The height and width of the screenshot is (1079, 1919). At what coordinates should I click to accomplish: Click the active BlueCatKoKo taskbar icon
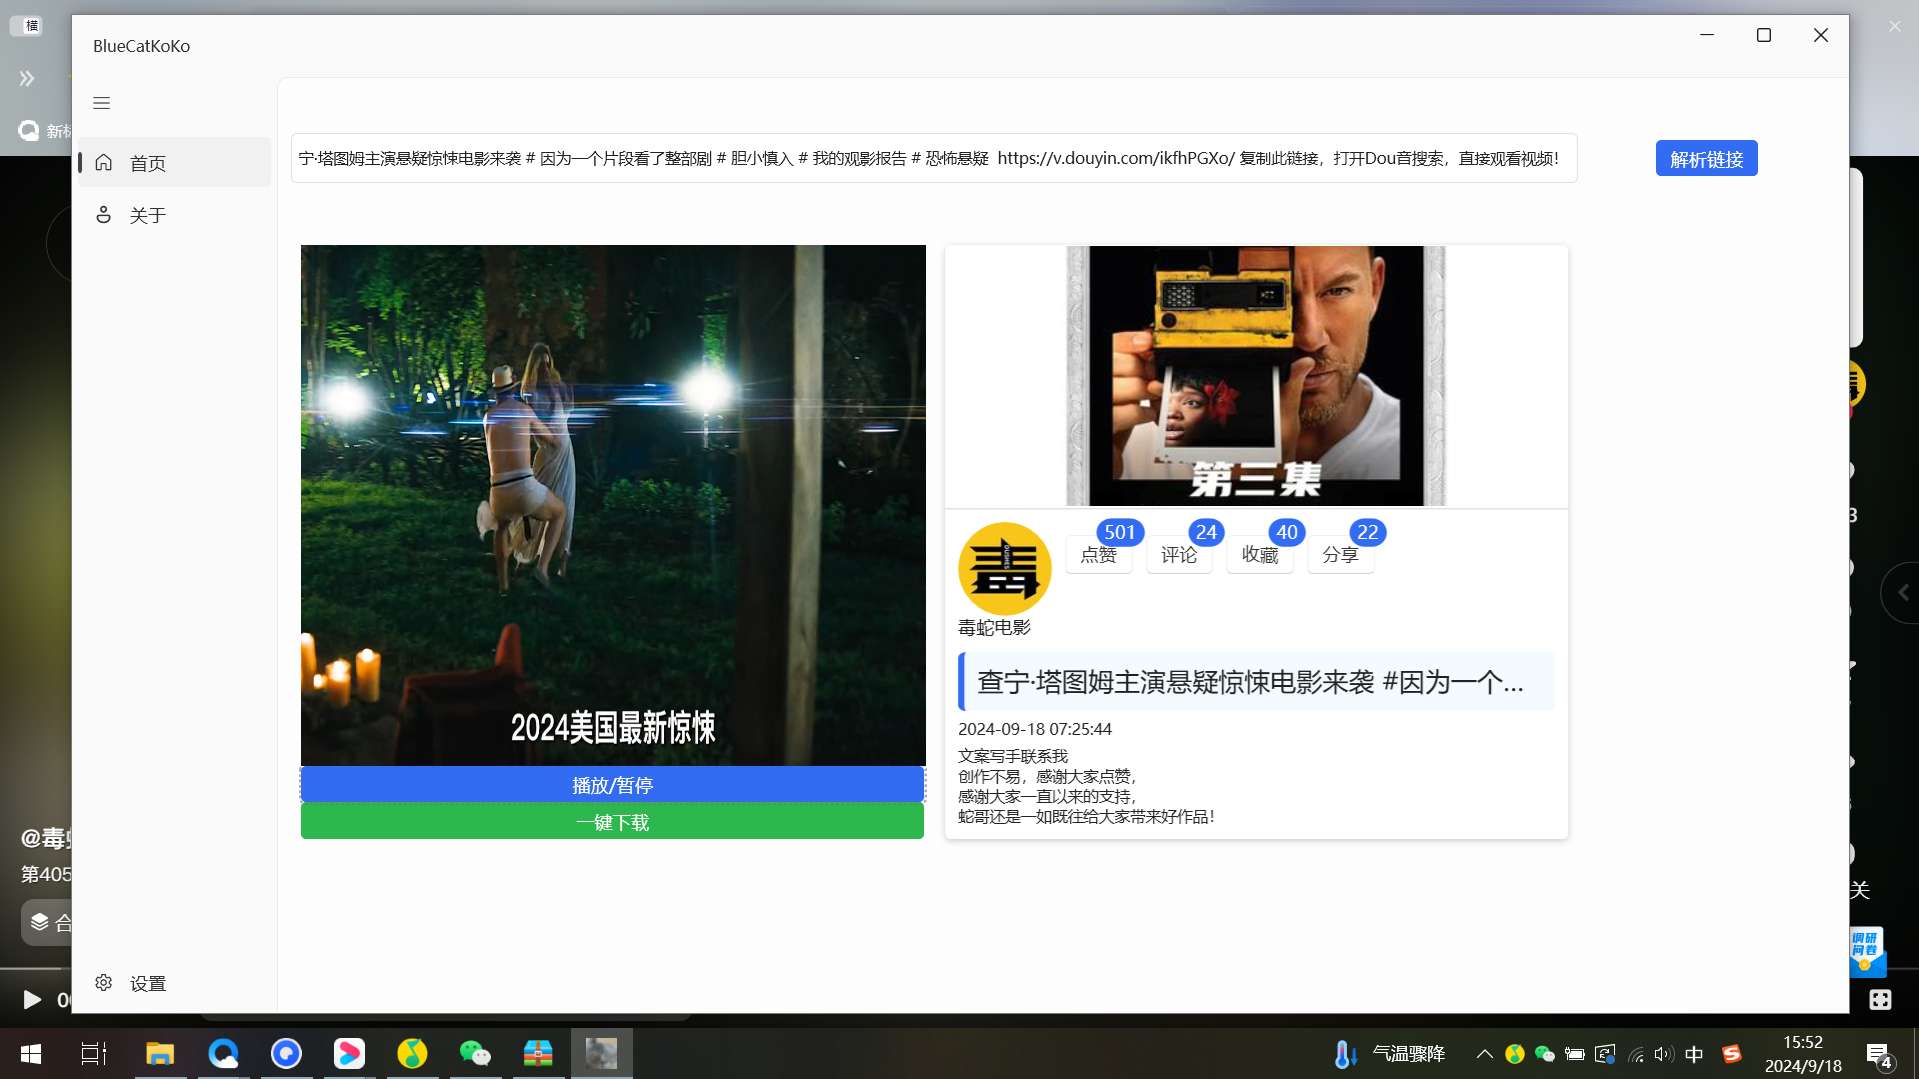601,1054
